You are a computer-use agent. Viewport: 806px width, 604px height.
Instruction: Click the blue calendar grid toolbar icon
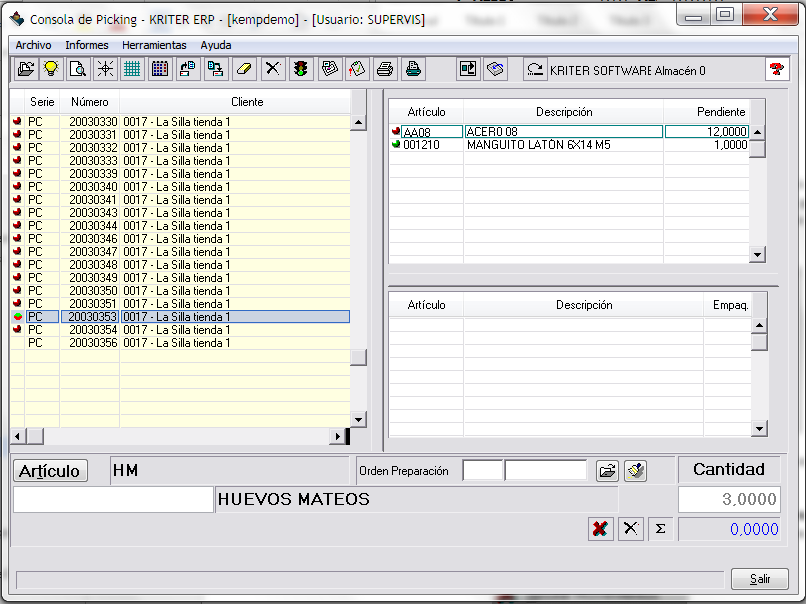point(160,69)
